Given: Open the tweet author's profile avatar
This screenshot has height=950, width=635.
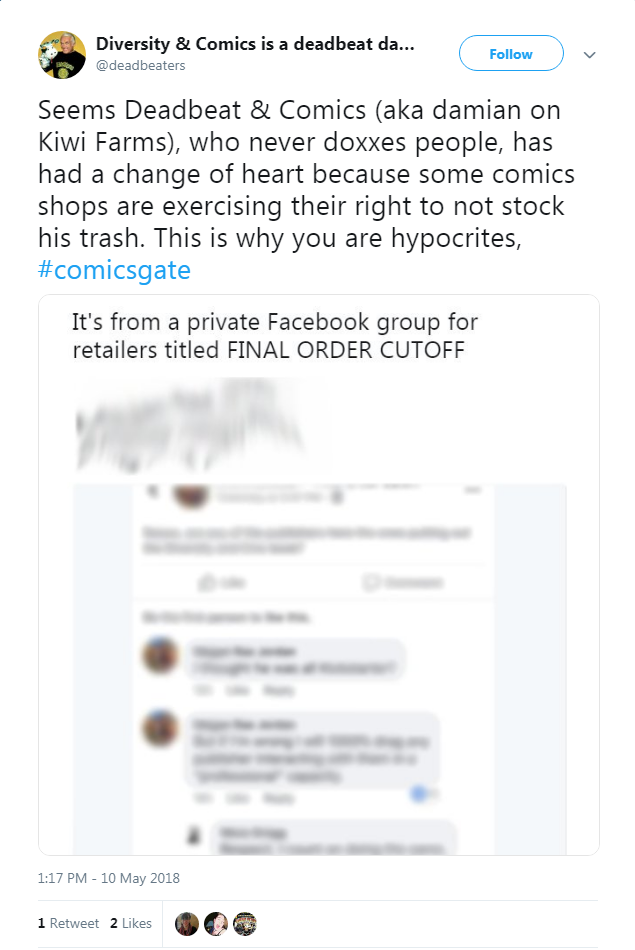Looking at the screenshot, I should pyautogui.click(x=61, y=55).
